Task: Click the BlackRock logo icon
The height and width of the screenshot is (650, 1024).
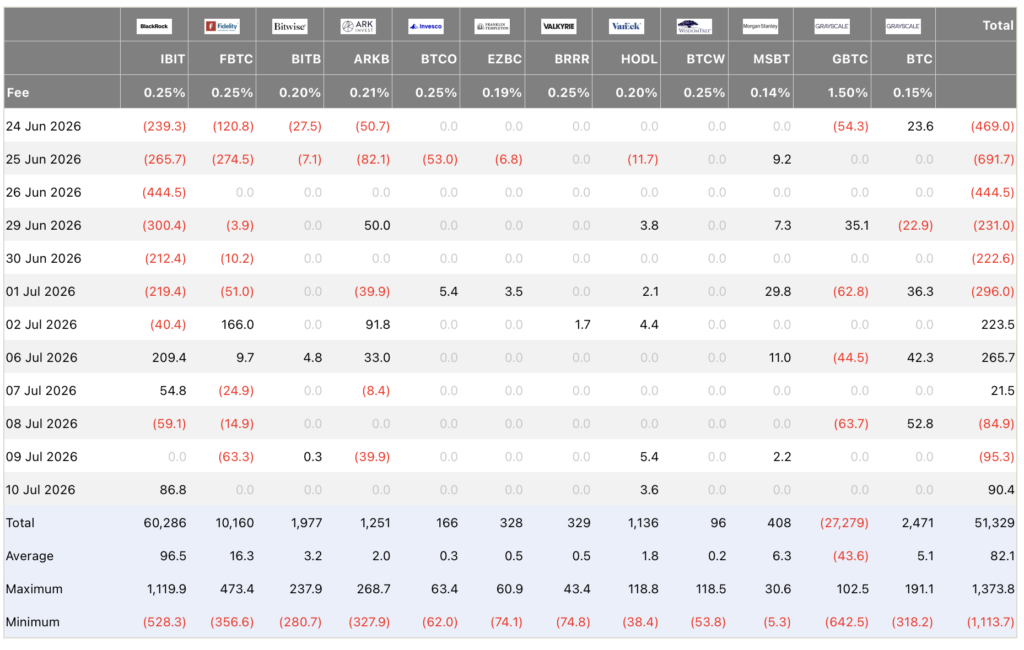Action: coord(154,26)
